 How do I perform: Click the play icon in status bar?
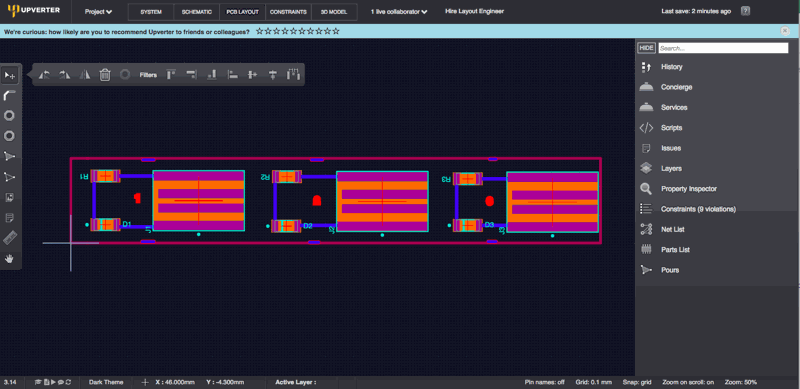[x=53, y=382]
